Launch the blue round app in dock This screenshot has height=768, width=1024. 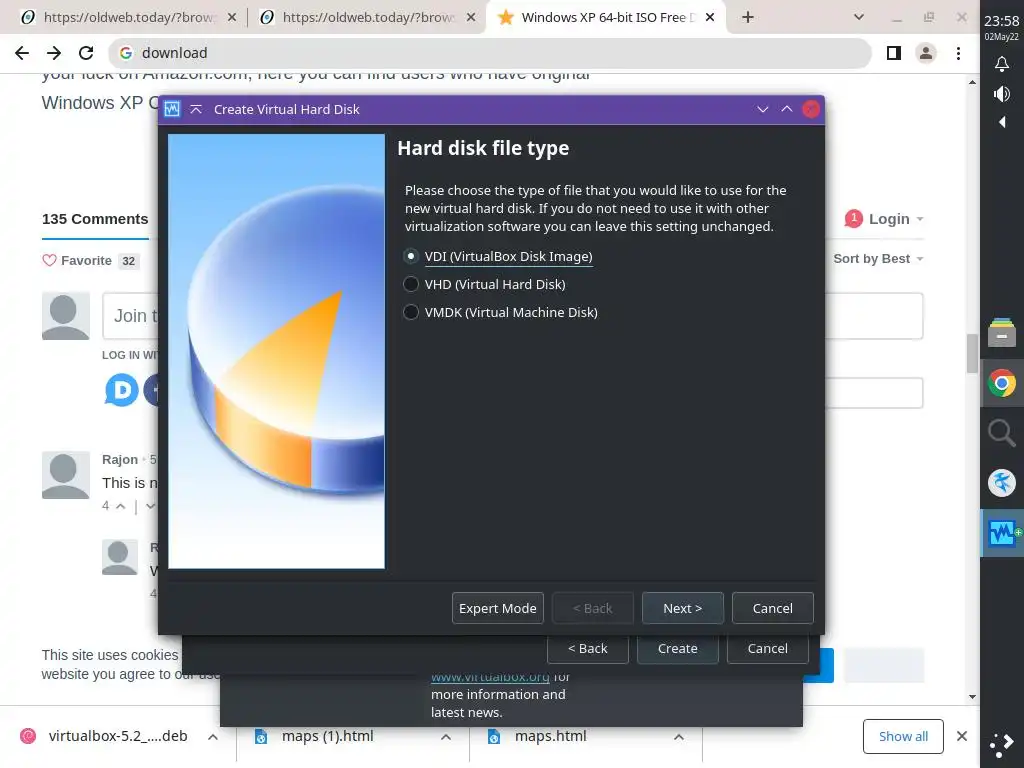[1002, 483]
